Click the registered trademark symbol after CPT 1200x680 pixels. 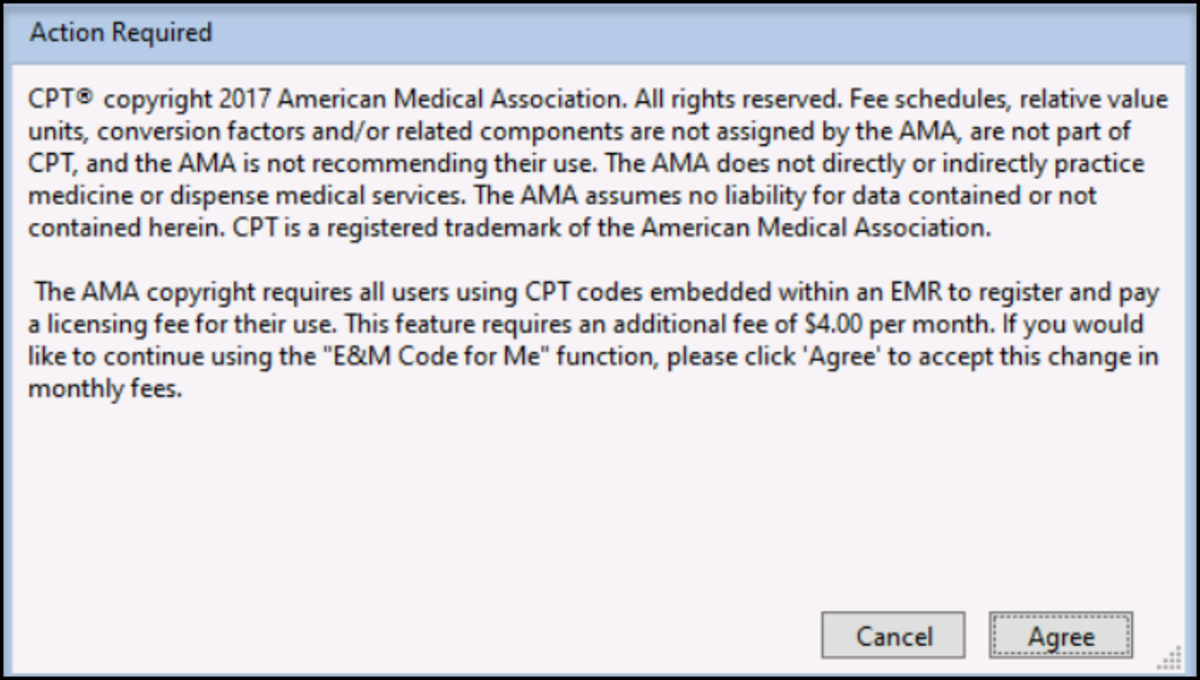tap(87, 99)
